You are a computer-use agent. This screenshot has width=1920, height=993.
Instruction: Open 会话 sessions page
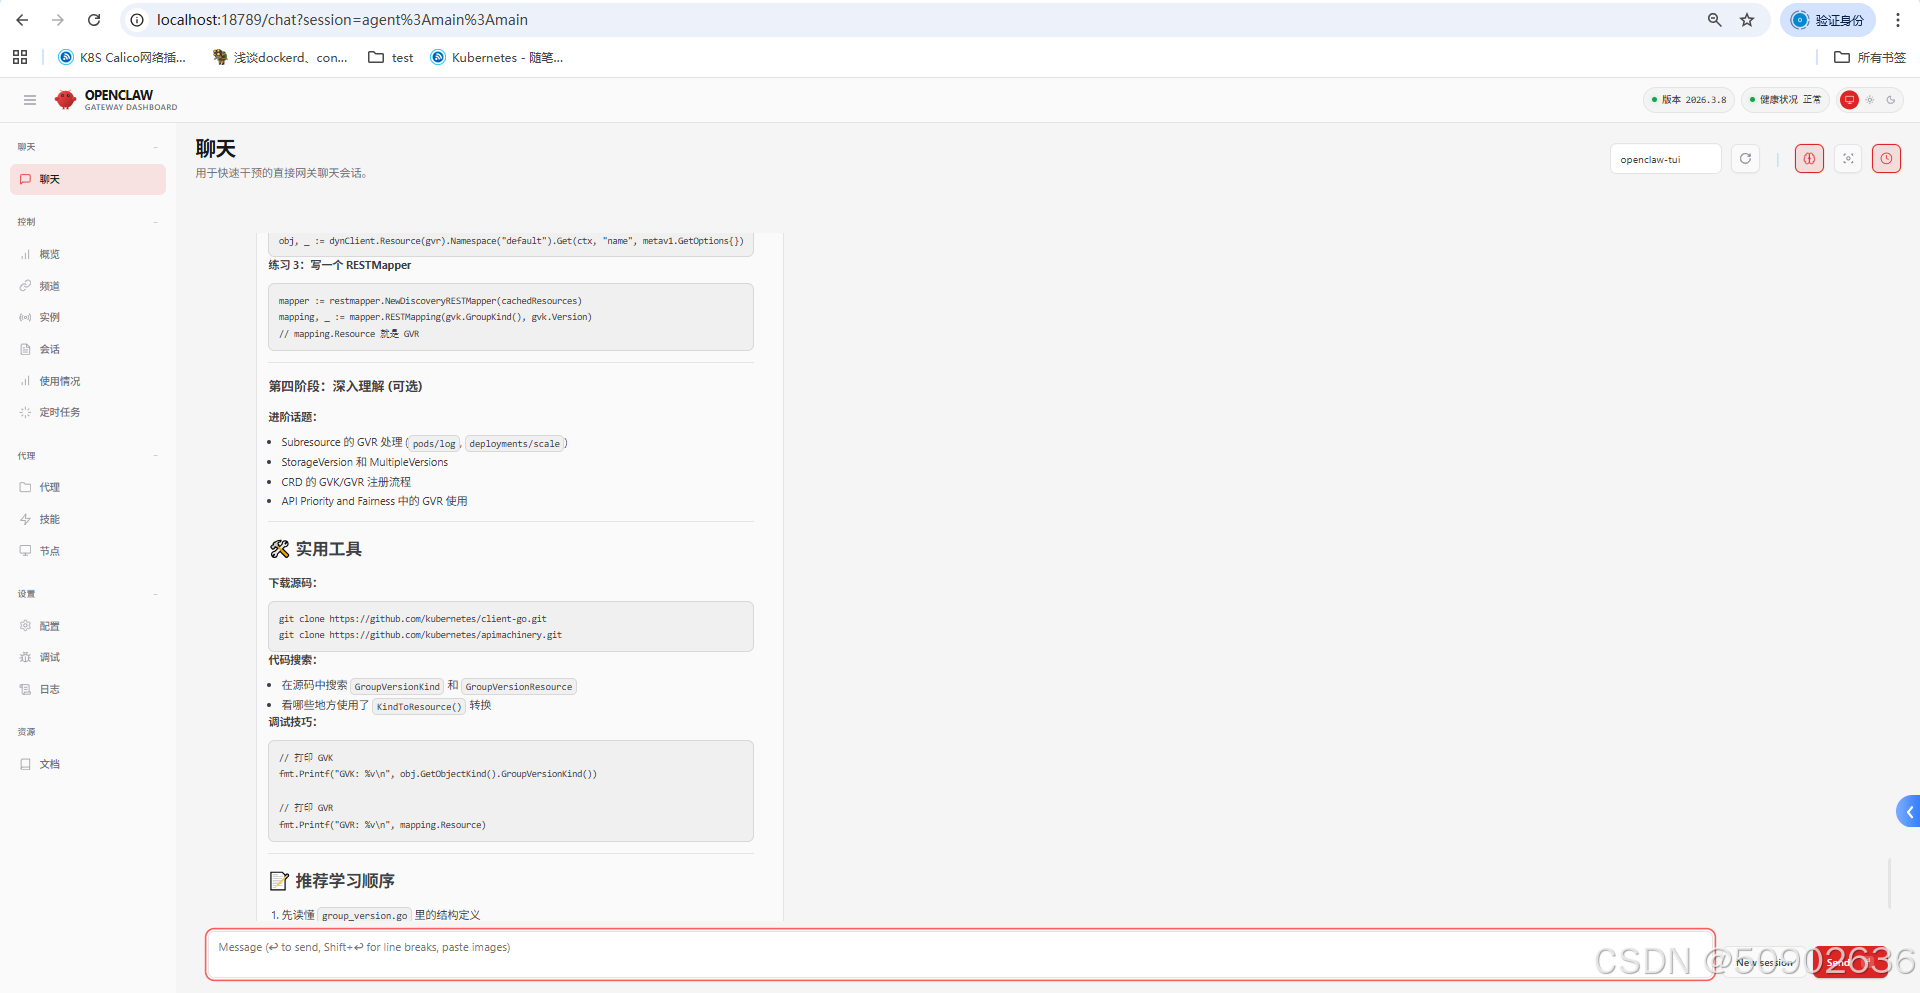click(88, 349)
